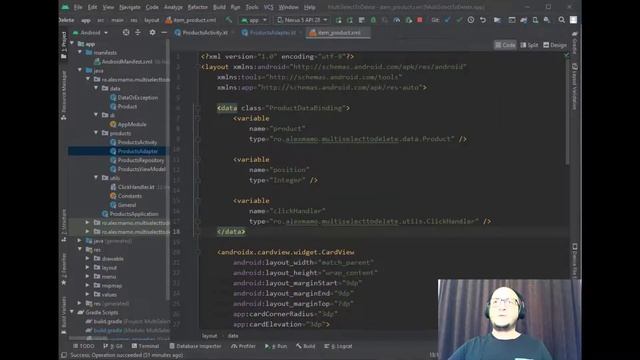Switch editor to Code view
Screen dimensions: 640x360
point(505,45)
